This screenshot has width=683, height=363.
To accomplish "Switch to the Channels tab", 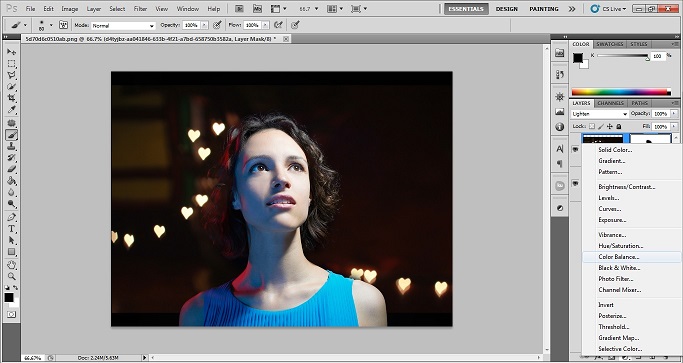I will 610,103.
